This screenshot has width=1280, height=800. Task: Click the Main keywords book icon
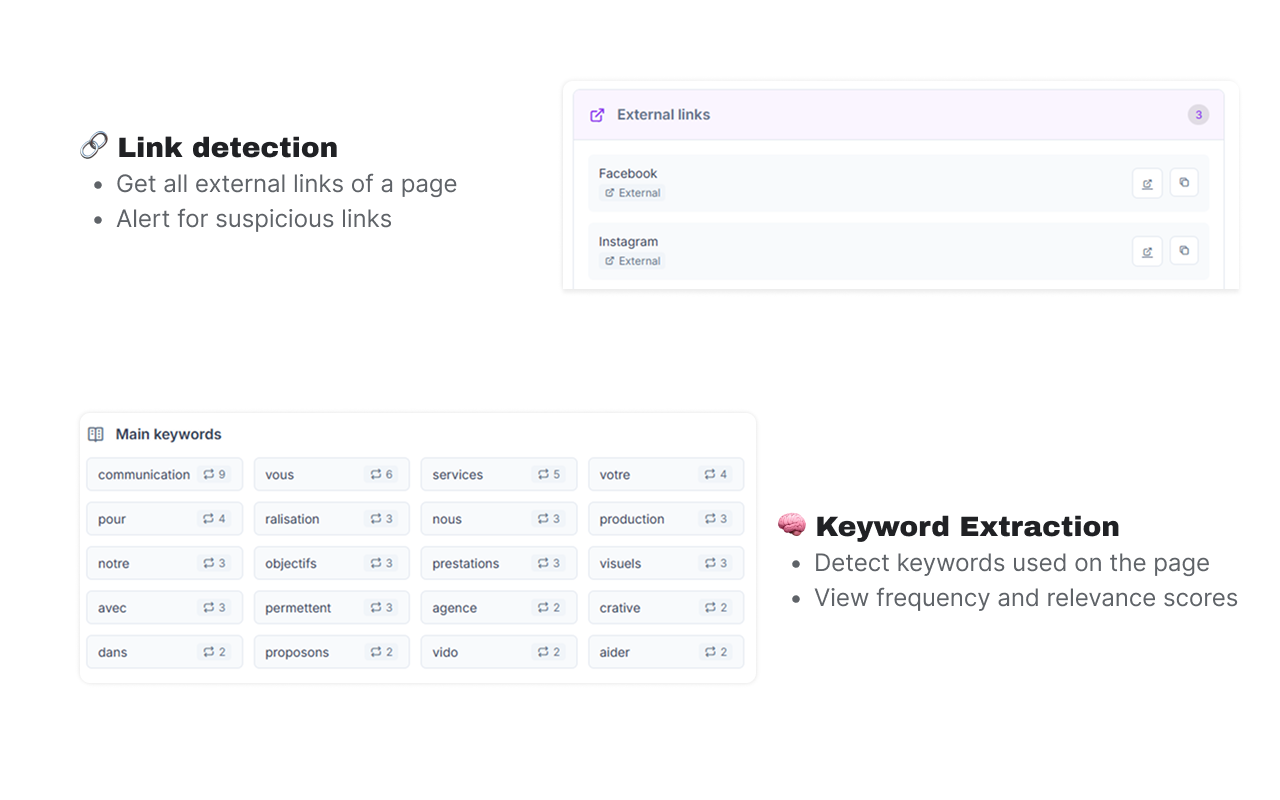point(96,434)
